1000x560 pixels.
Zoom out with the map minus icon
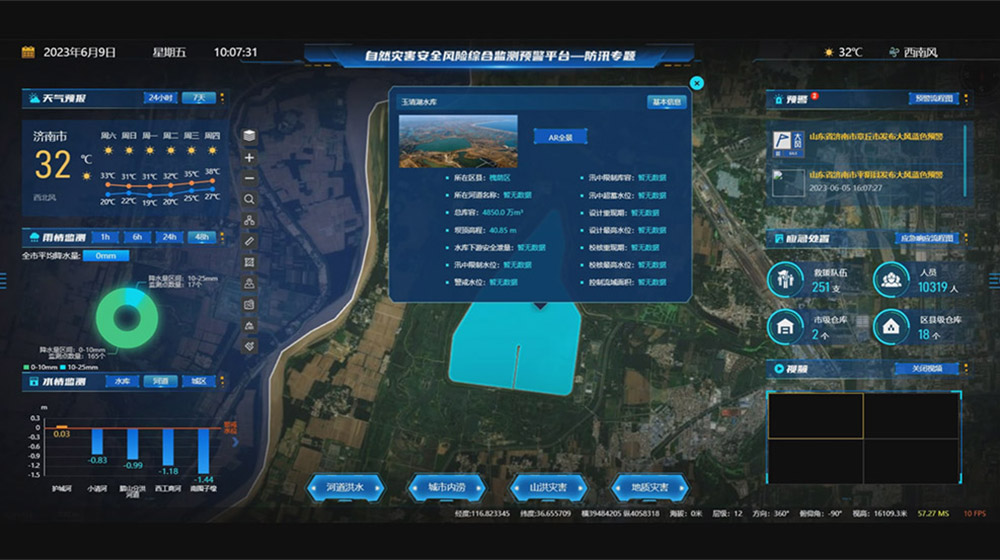pyautogui.click(x=249, y=178)
